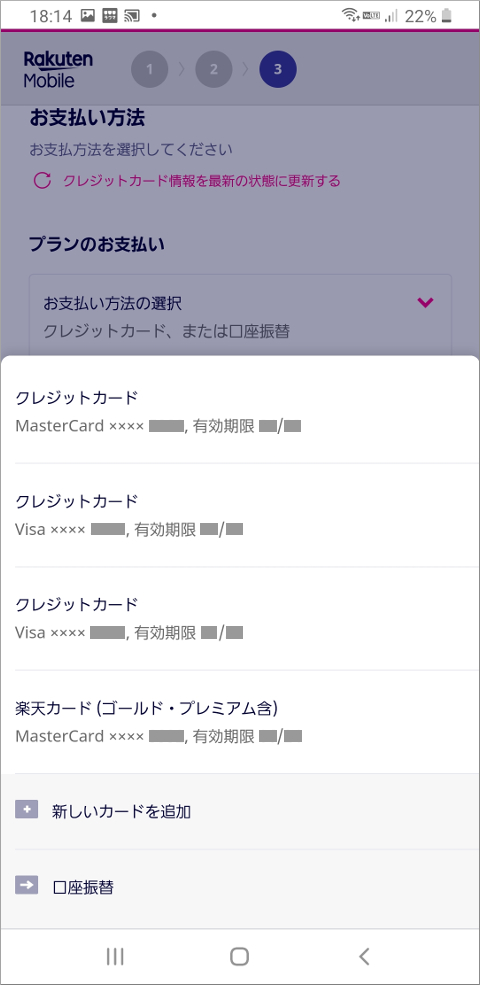Tap the Android home button

pos(239,956)
